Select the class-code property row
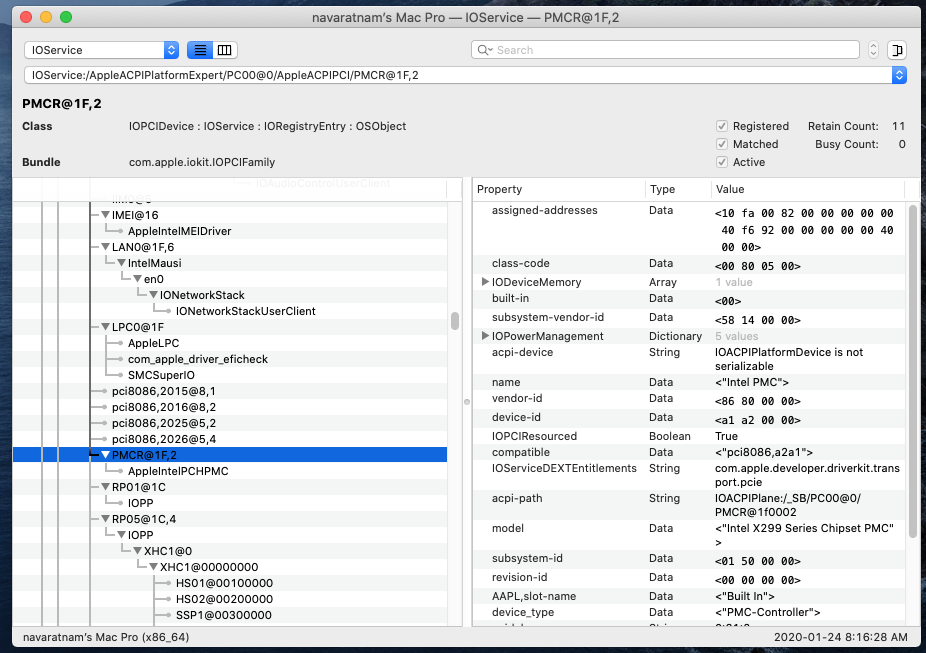Screen dimensions: 926x653 (x=689, y=264)
